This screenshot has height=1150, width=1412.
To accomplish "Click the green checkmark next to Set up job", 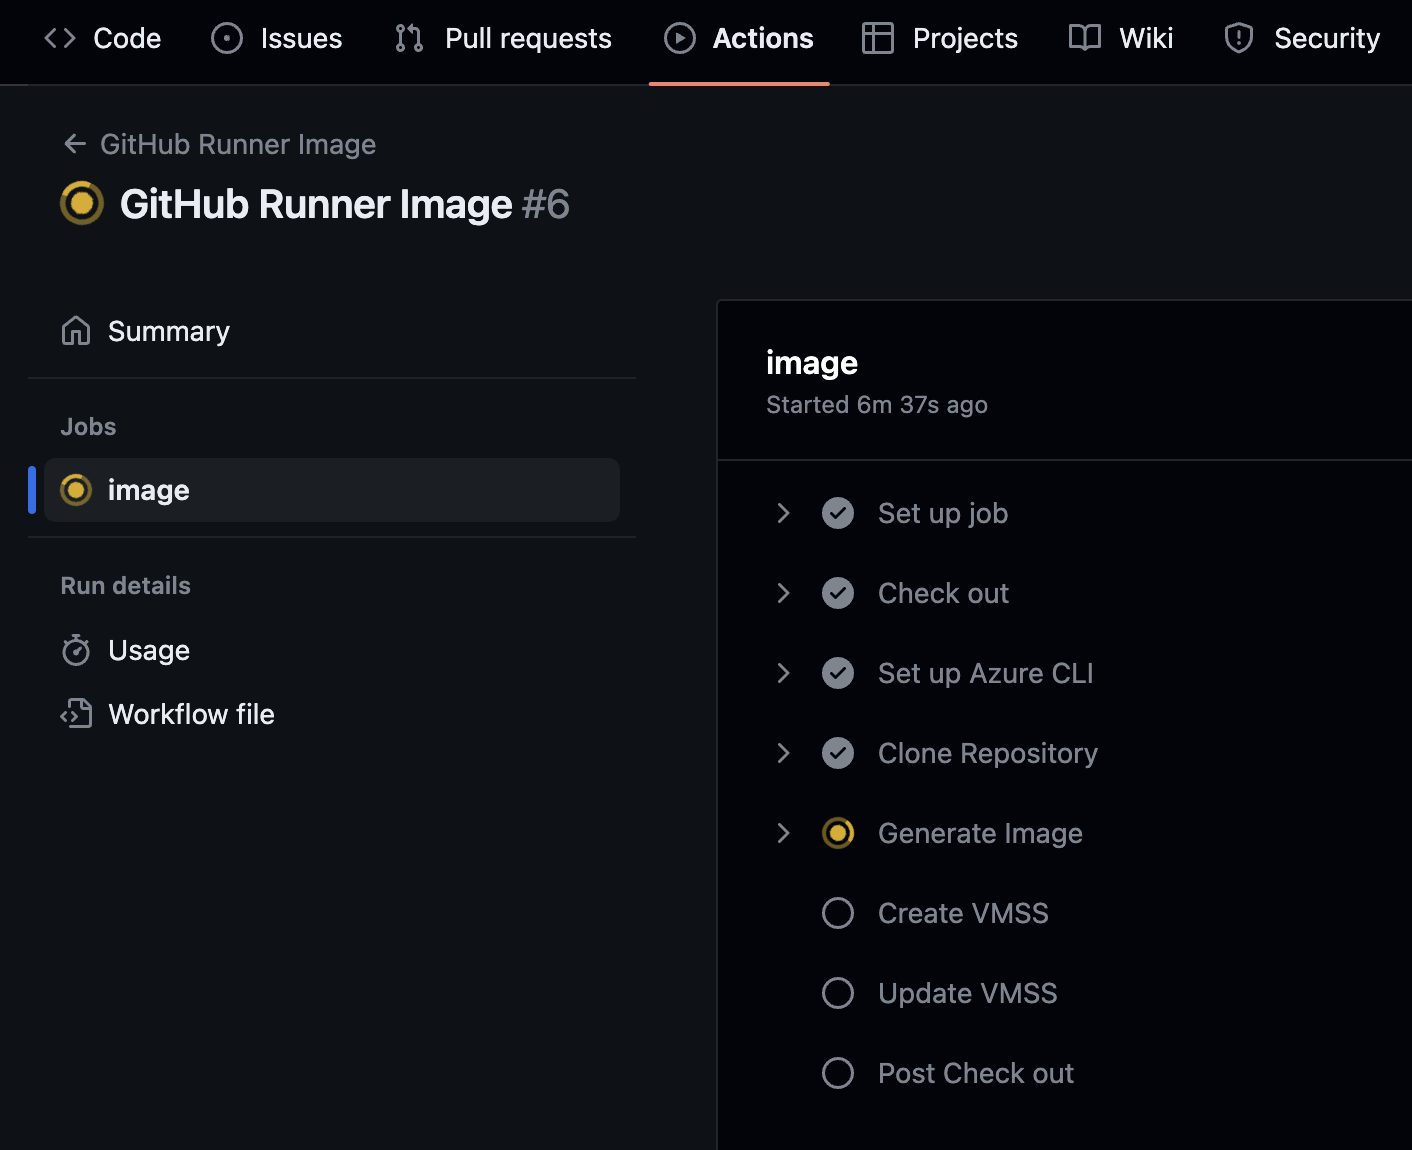I will [838, 513].
